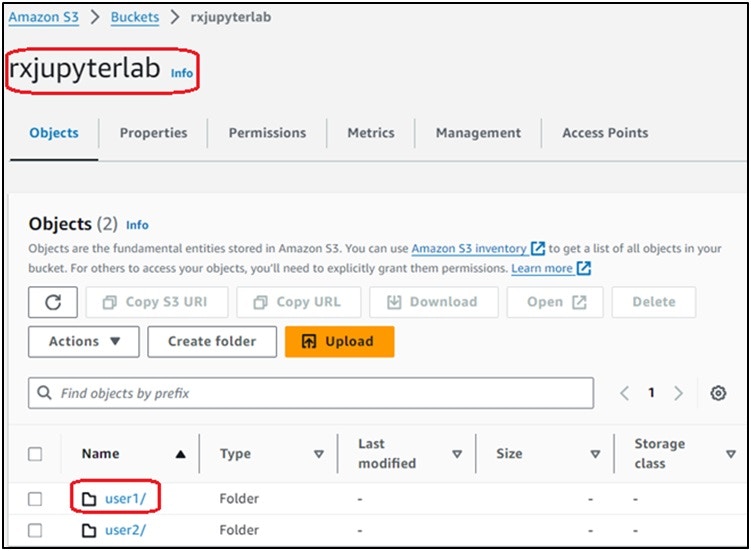Viewport: 751px width, 551px height.
Task: Click the orange Upload button
Action: pos(340,342)
